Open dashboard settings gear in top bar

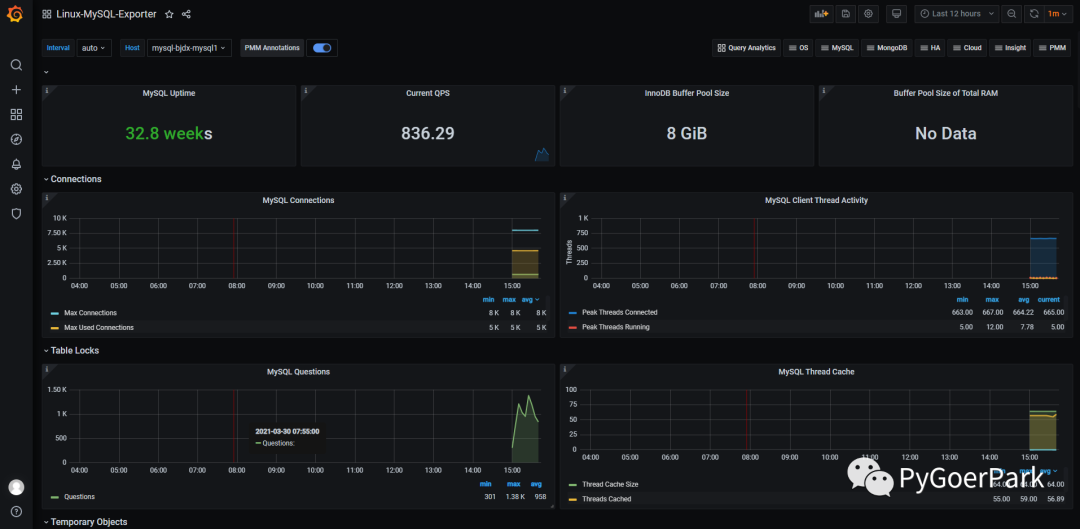868,13
